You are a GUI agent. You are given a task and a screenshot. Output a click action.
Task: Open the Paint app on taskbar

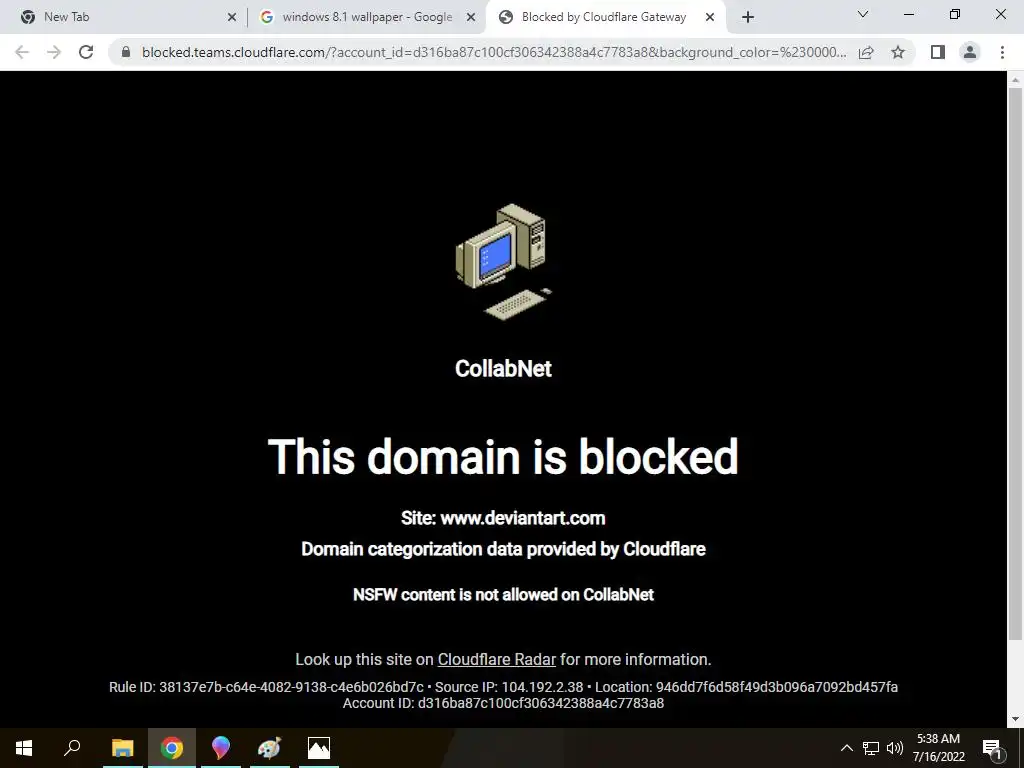click(x=269, y=748)
